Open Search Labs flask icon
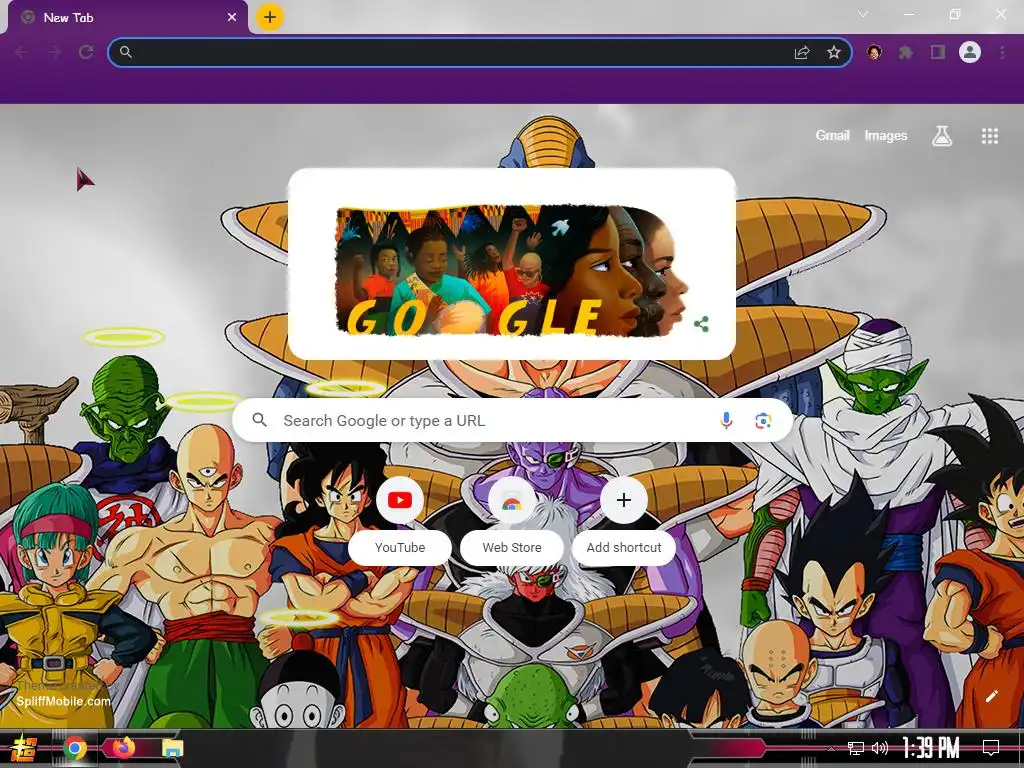The width and height of the screenshot is (1024, 768). [942, 136]
